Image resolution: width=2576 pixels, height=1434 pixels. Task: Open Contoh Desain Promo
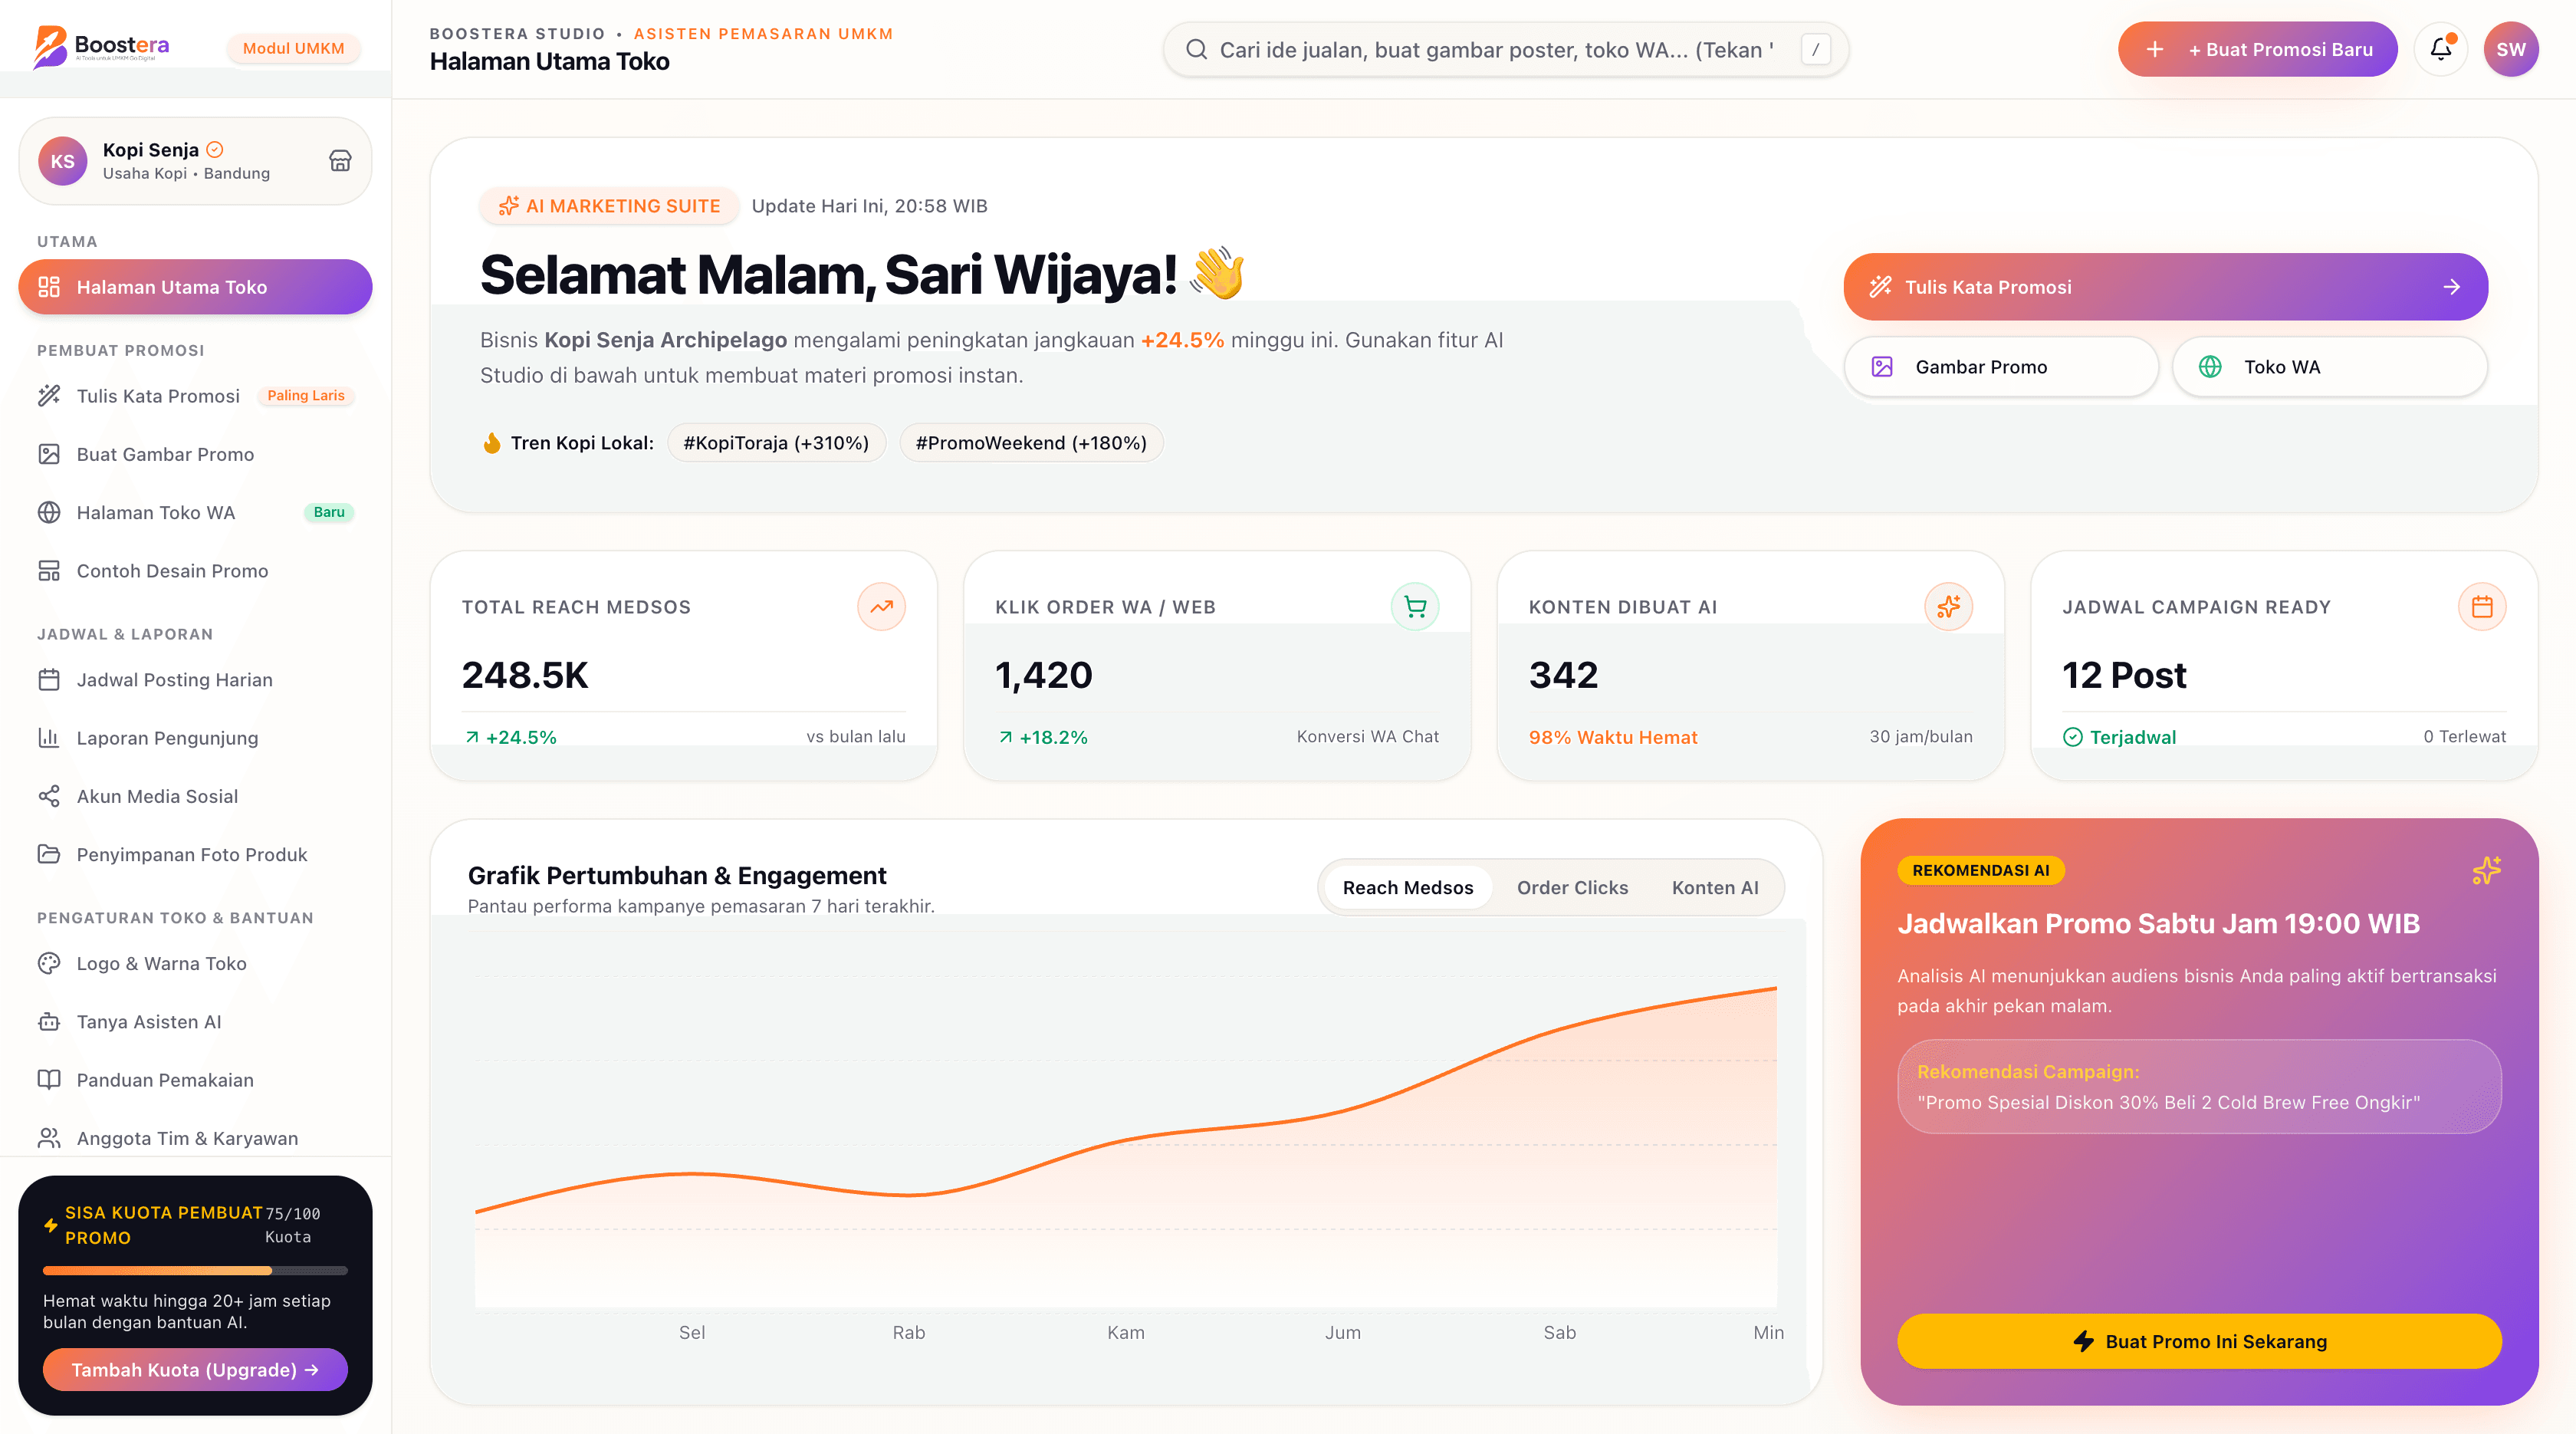[195, 571]
